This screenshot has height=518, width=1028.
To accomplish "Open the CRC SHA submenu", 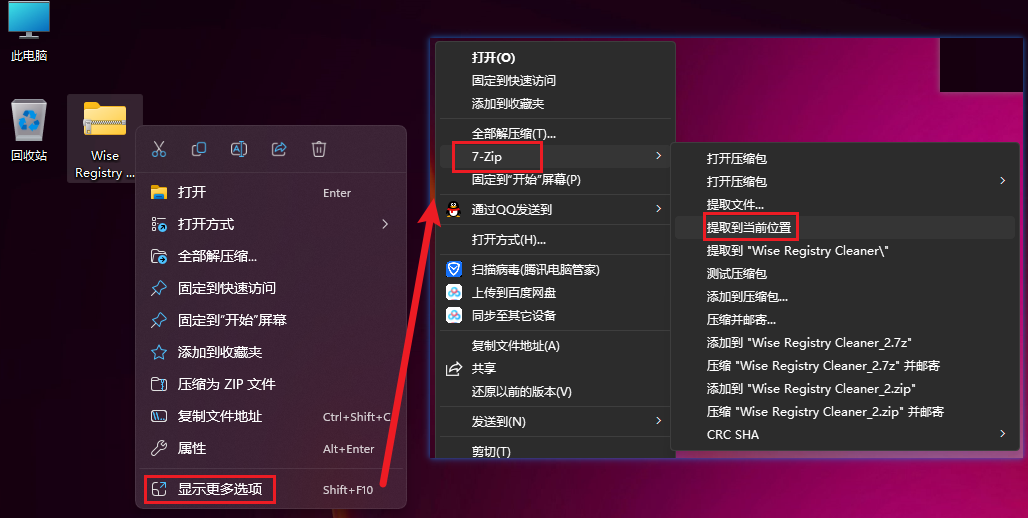I will [844, 434].
